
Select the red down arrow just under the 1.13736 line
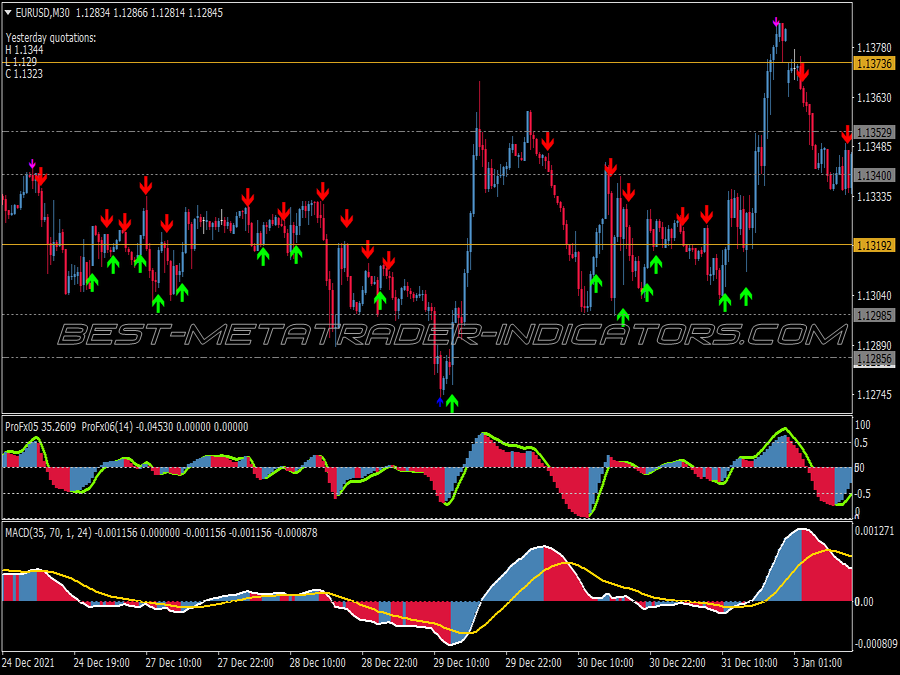(x=802, y=73)
